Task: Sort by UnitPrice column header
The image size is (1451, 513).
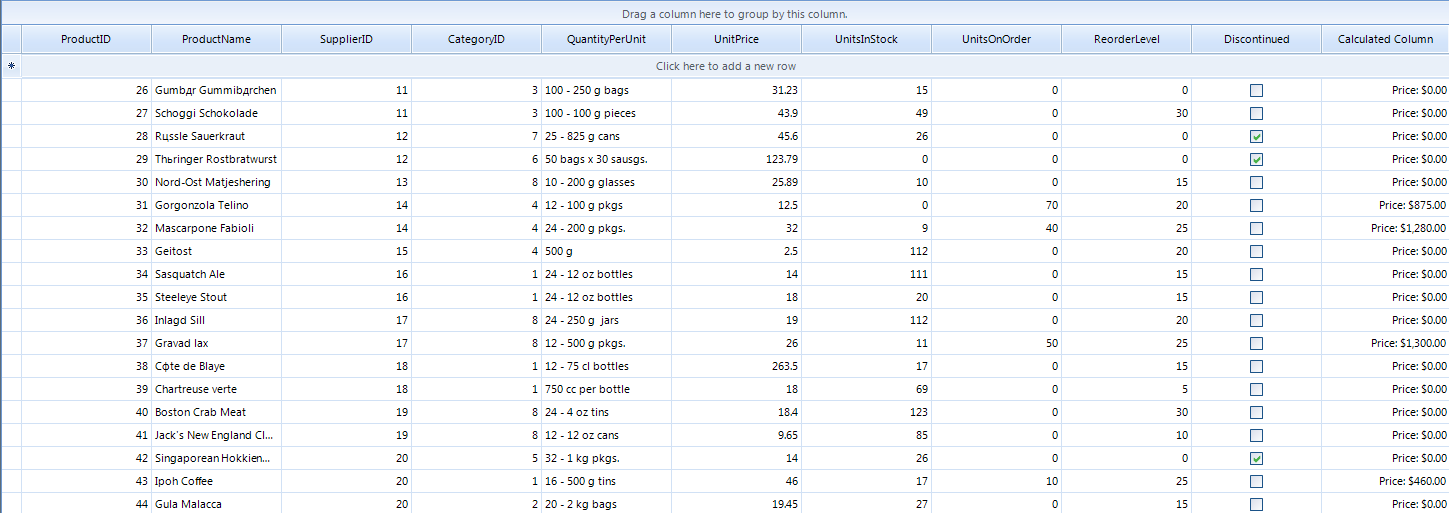Action: click(736, 39)
